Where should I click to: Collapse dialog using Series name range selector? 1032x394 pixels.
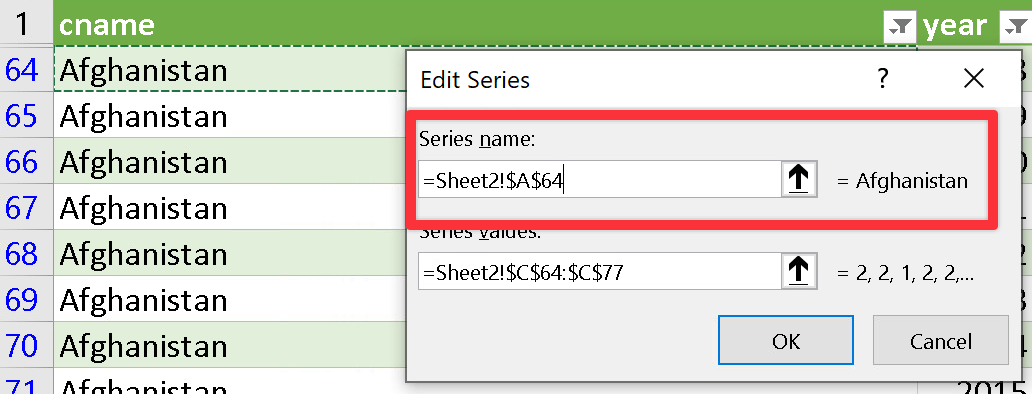tap(799, 180)
